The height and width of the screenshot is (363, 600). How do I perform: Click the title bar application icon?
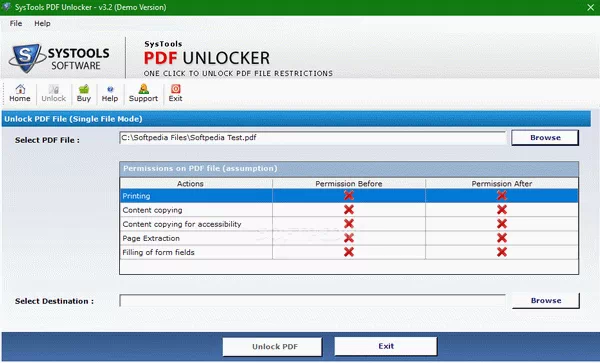[x=6, y=7]
